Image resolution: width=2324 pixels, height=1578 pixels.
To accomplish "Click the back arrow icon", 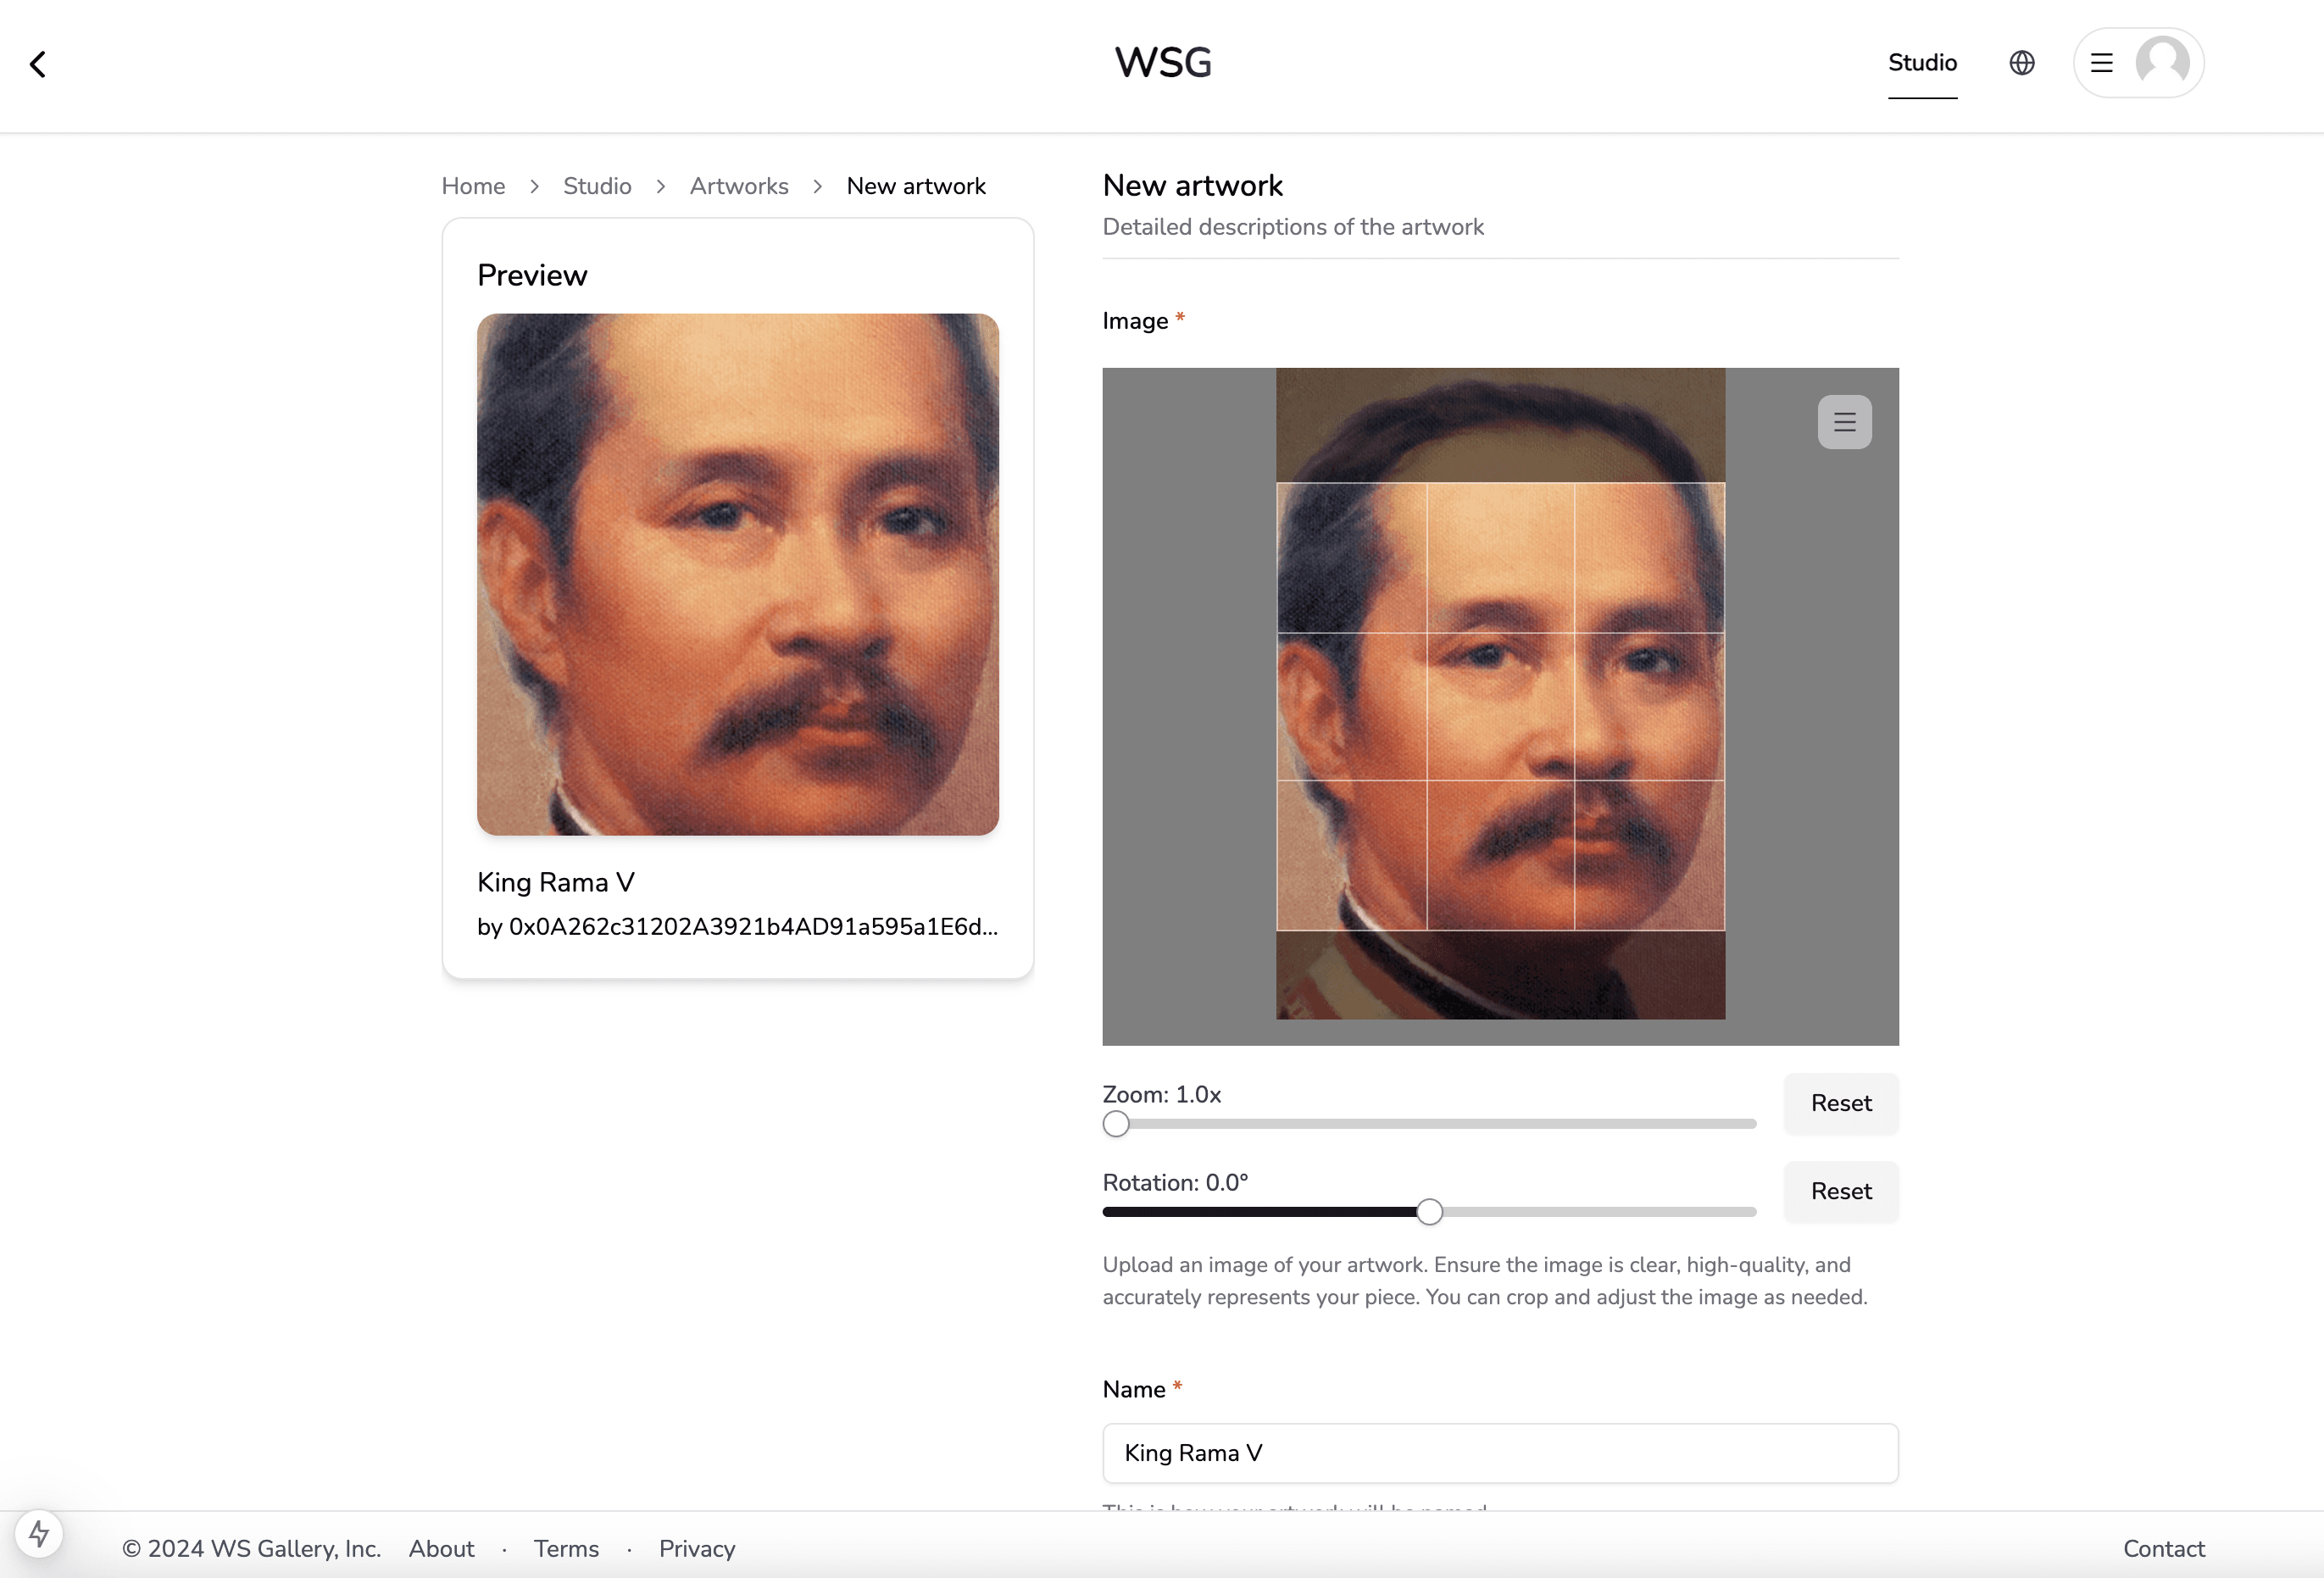I will coord(38,64).
